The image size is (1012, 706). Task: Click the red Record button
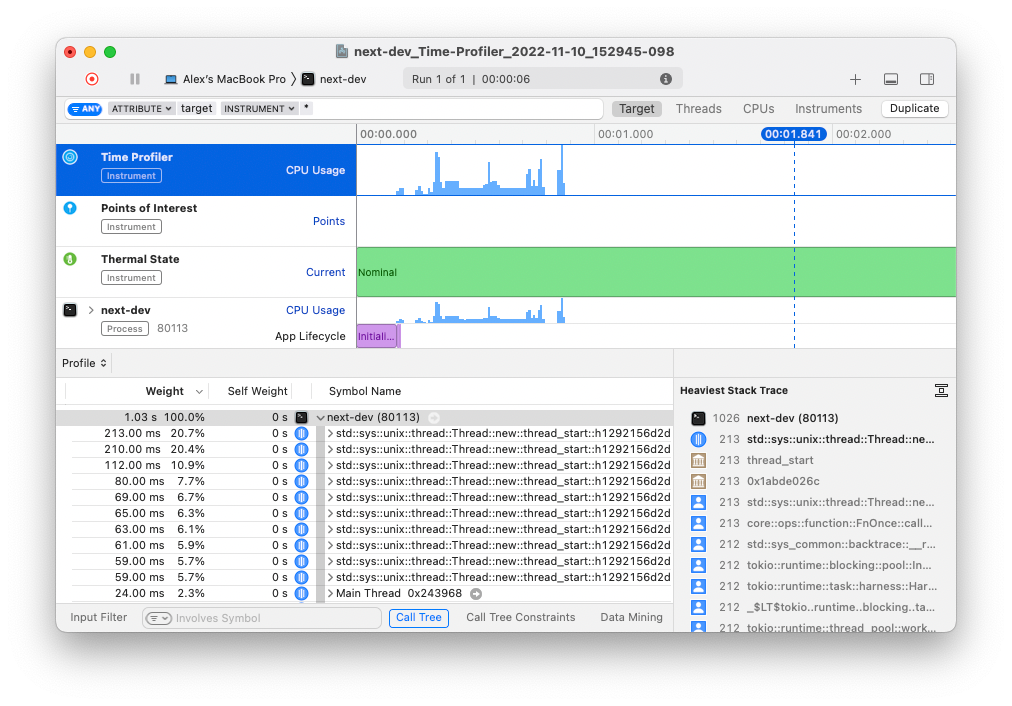(92, 79)
